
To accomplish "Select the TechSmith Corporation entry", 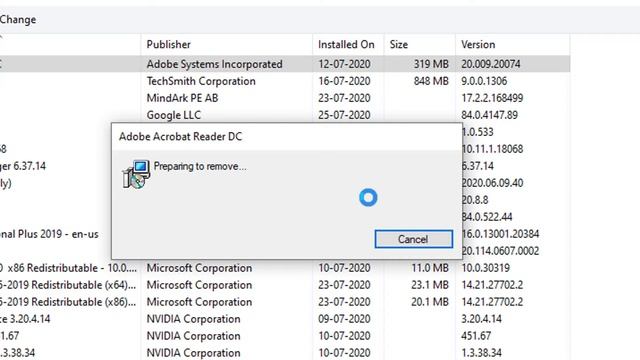I will pyautogui.click(x=201, y=81).
